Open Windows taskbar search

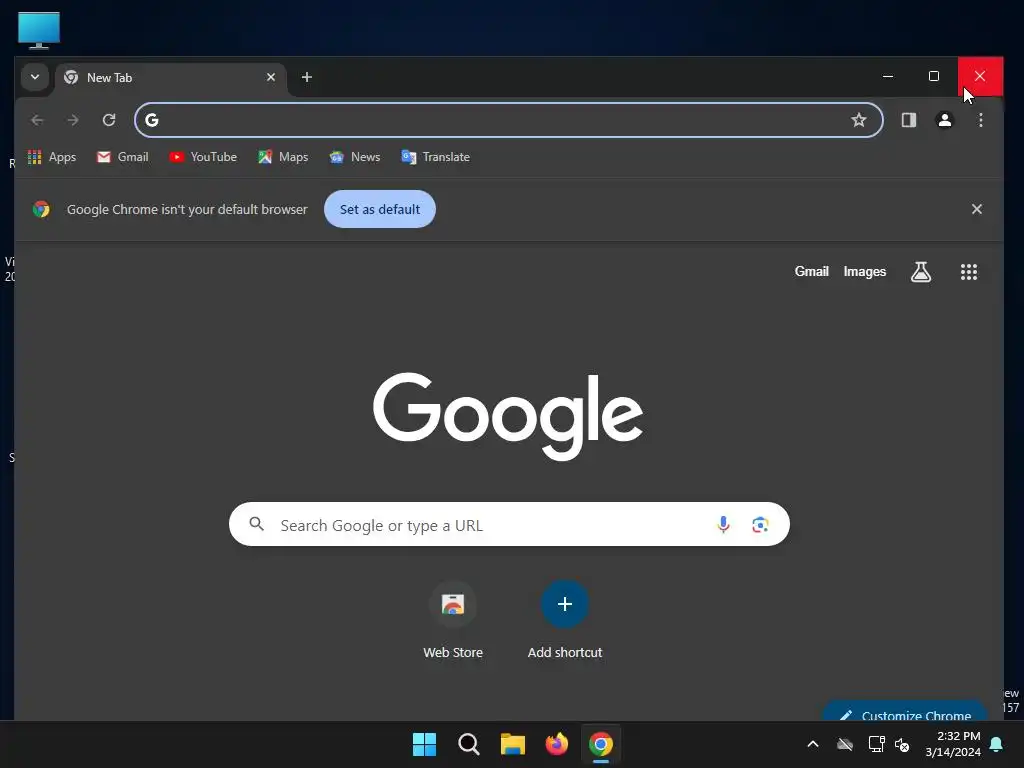click(468, 744)
